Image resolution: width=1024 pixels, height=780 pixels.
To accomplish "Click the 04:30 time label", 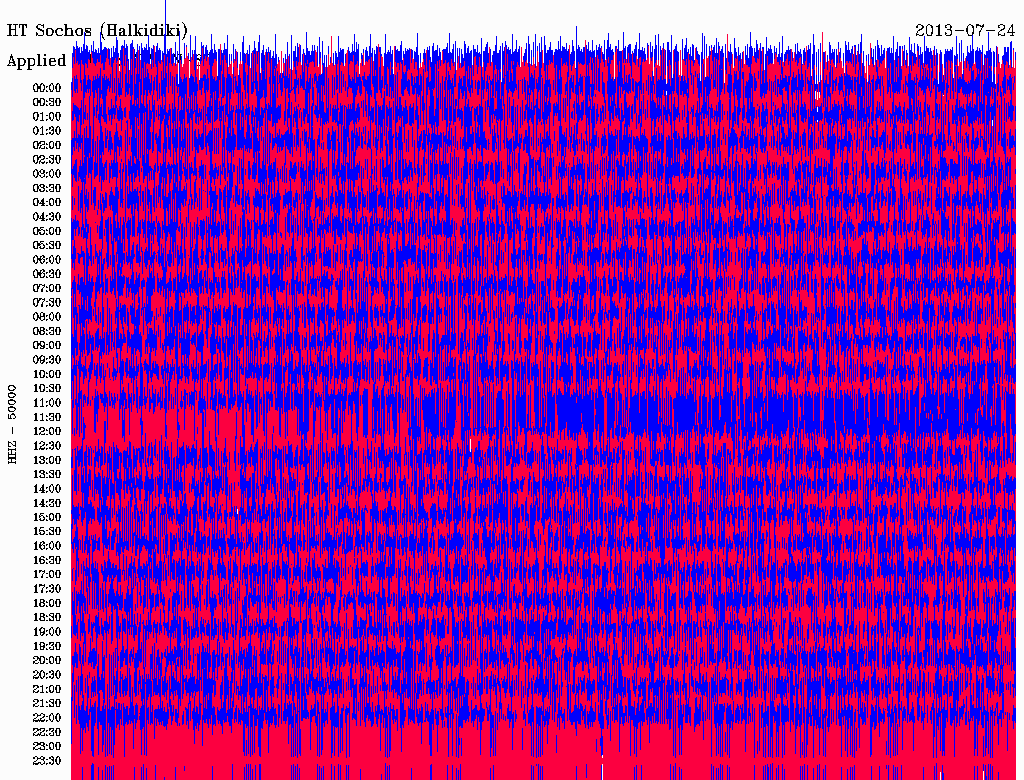I will pos(47,216).
